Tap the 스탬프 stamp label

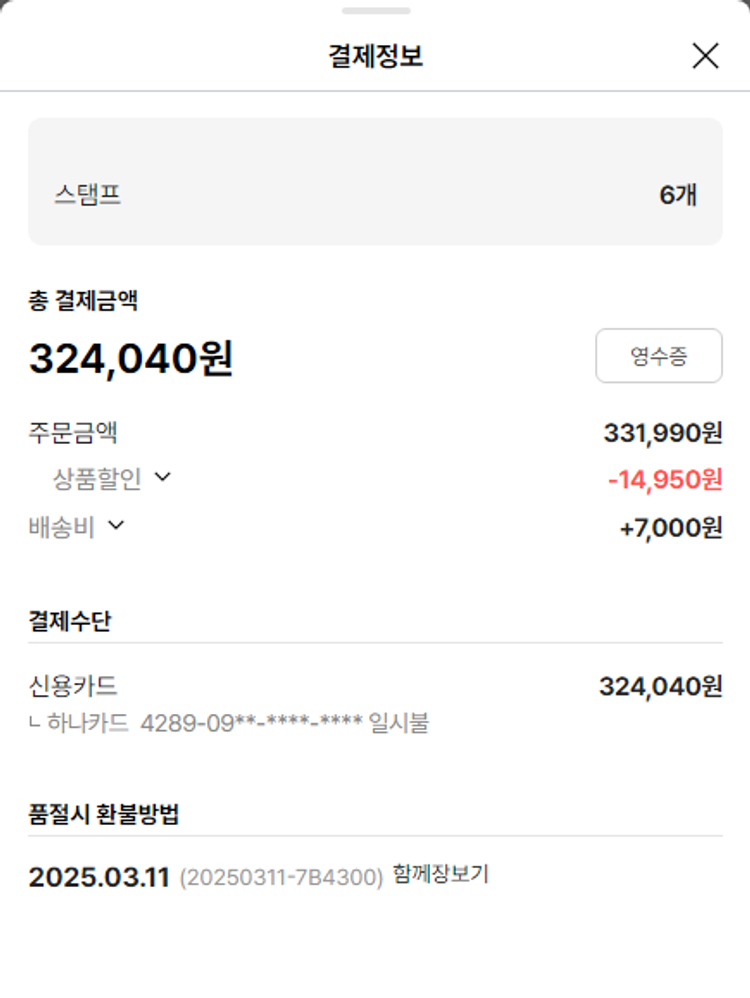88,194
